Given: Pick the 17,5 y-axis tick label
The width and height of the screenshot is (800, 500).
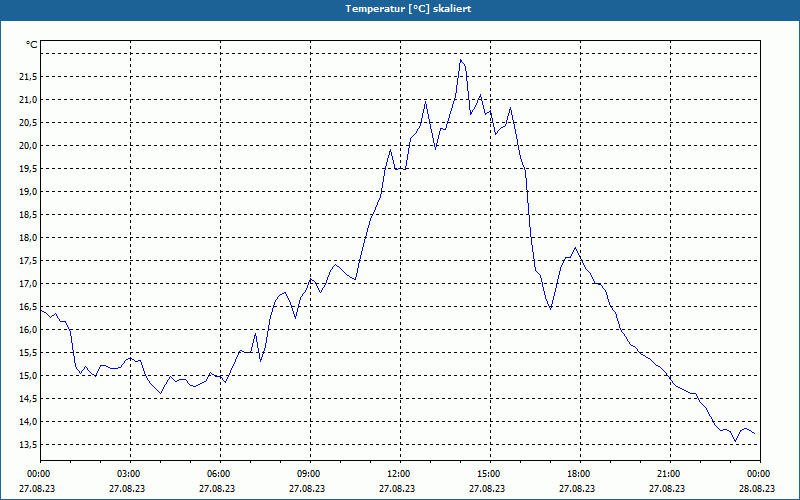Looking at the screenshot, I should pos(28,260).
